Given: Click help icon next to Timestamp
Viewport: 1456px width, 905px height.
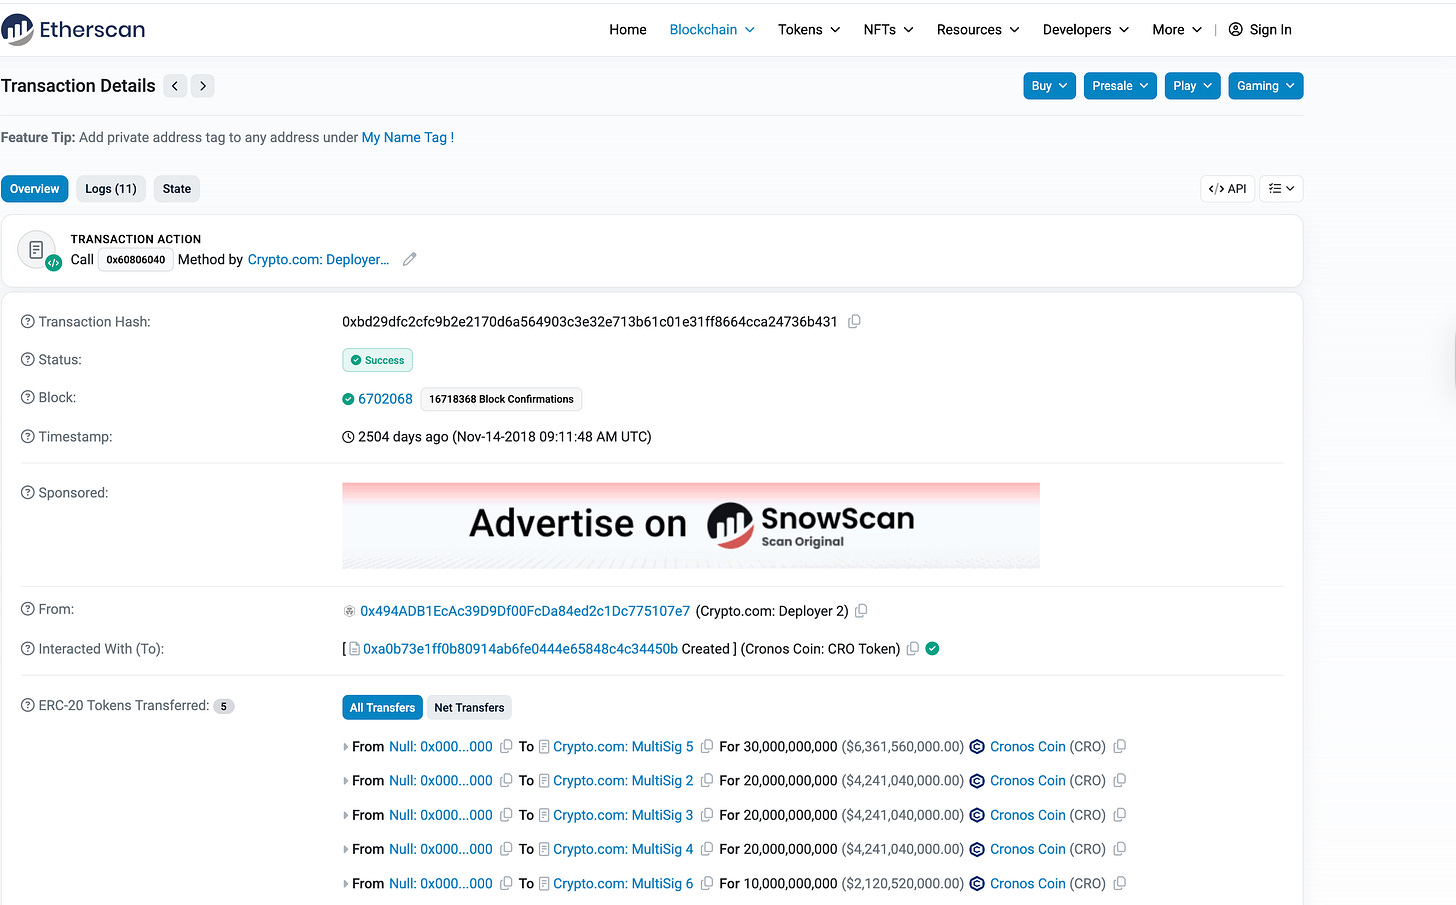Looking at the screenshot, I should pyautogui.click(x=28, y=437).
